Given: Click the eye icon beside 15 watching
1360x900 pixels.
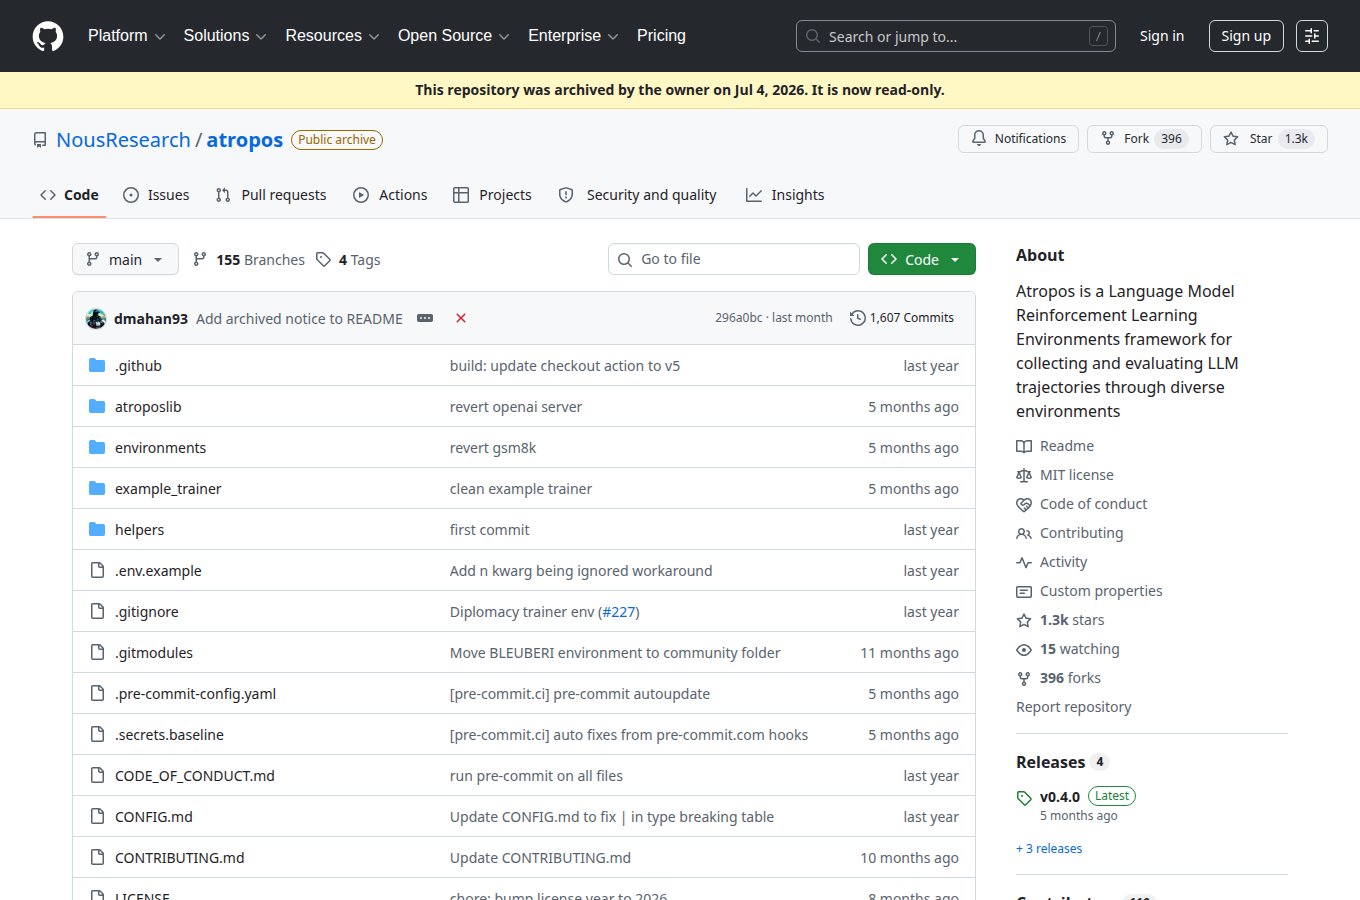Looking at the screenshot, I should [1024, 650].
